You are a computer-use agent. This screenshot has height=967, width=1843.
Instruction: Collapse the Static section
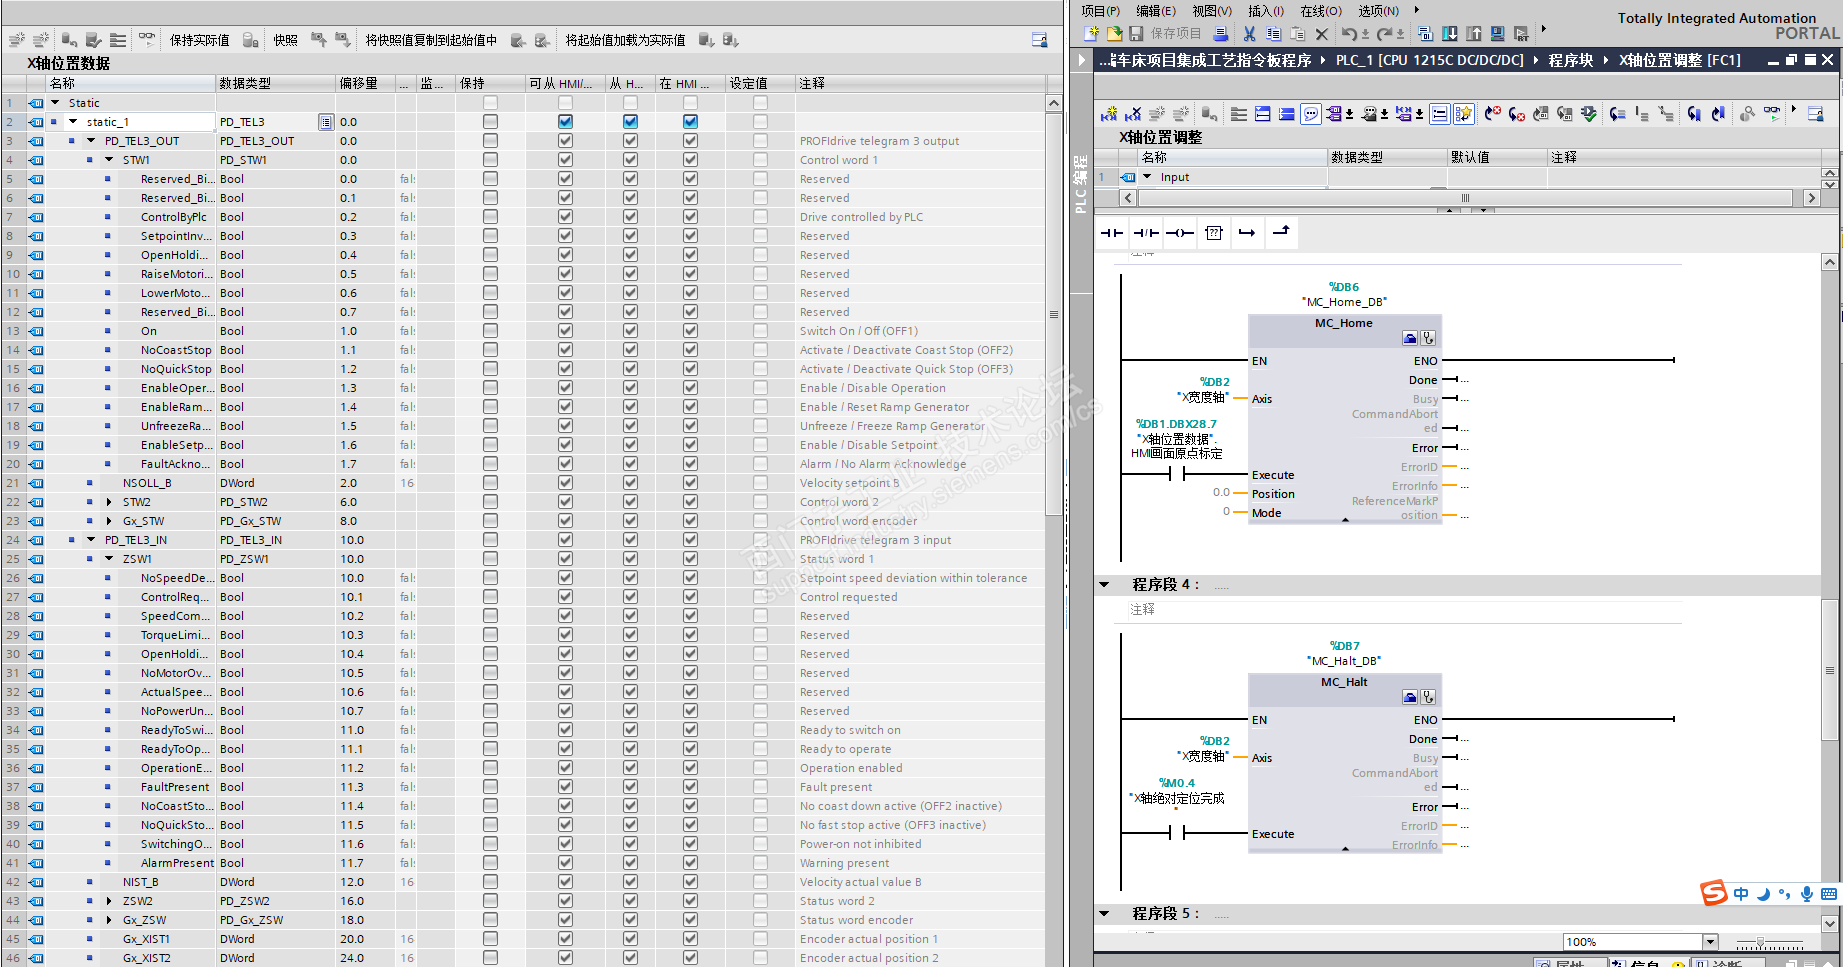(56, 103)
